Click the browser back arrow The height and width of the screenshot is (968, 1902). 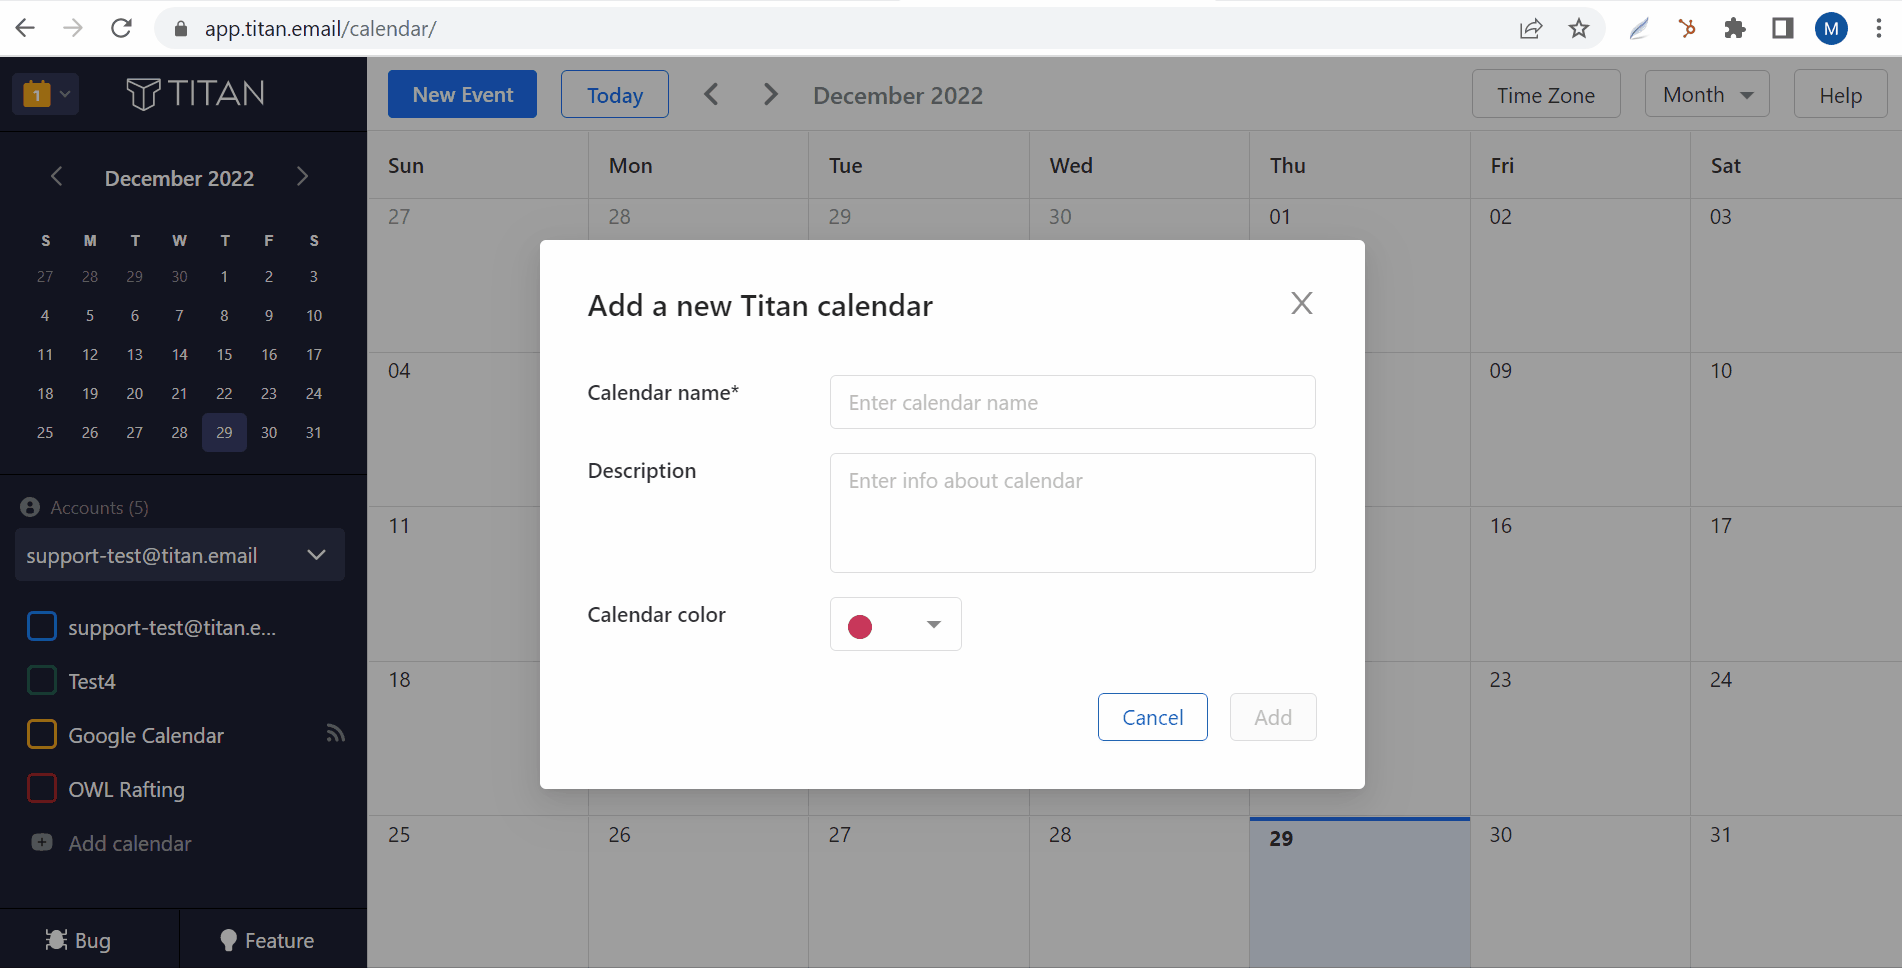point(26,28)
